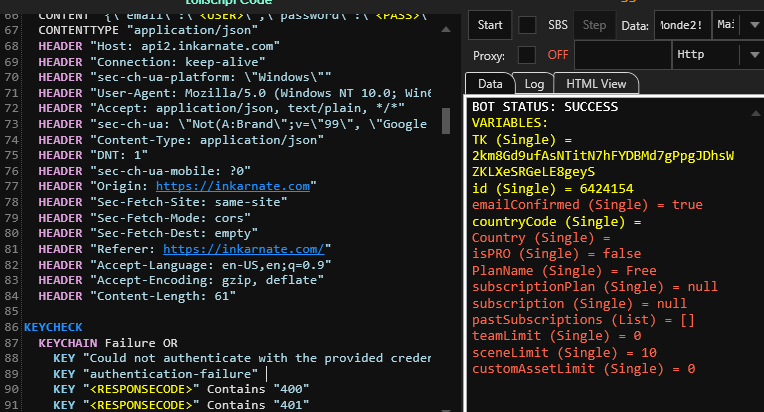The width and height of the screenshot is (764, 412).
Task: Click the DNT: 1 header line
Action: pyautogui.click(x=93, y=155)
